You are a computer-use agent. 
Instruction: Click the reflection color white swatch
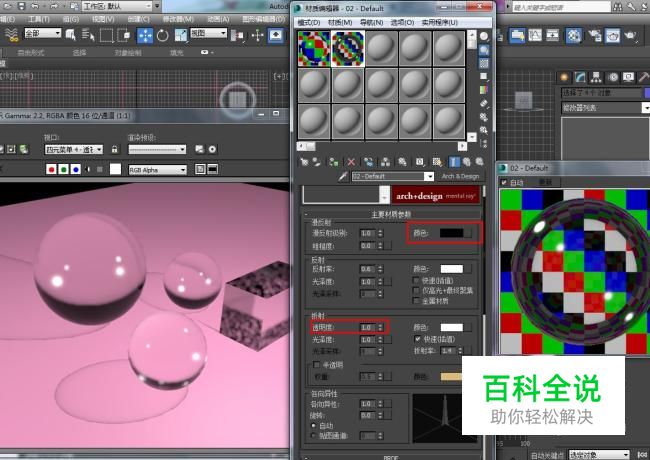(452, 269)
